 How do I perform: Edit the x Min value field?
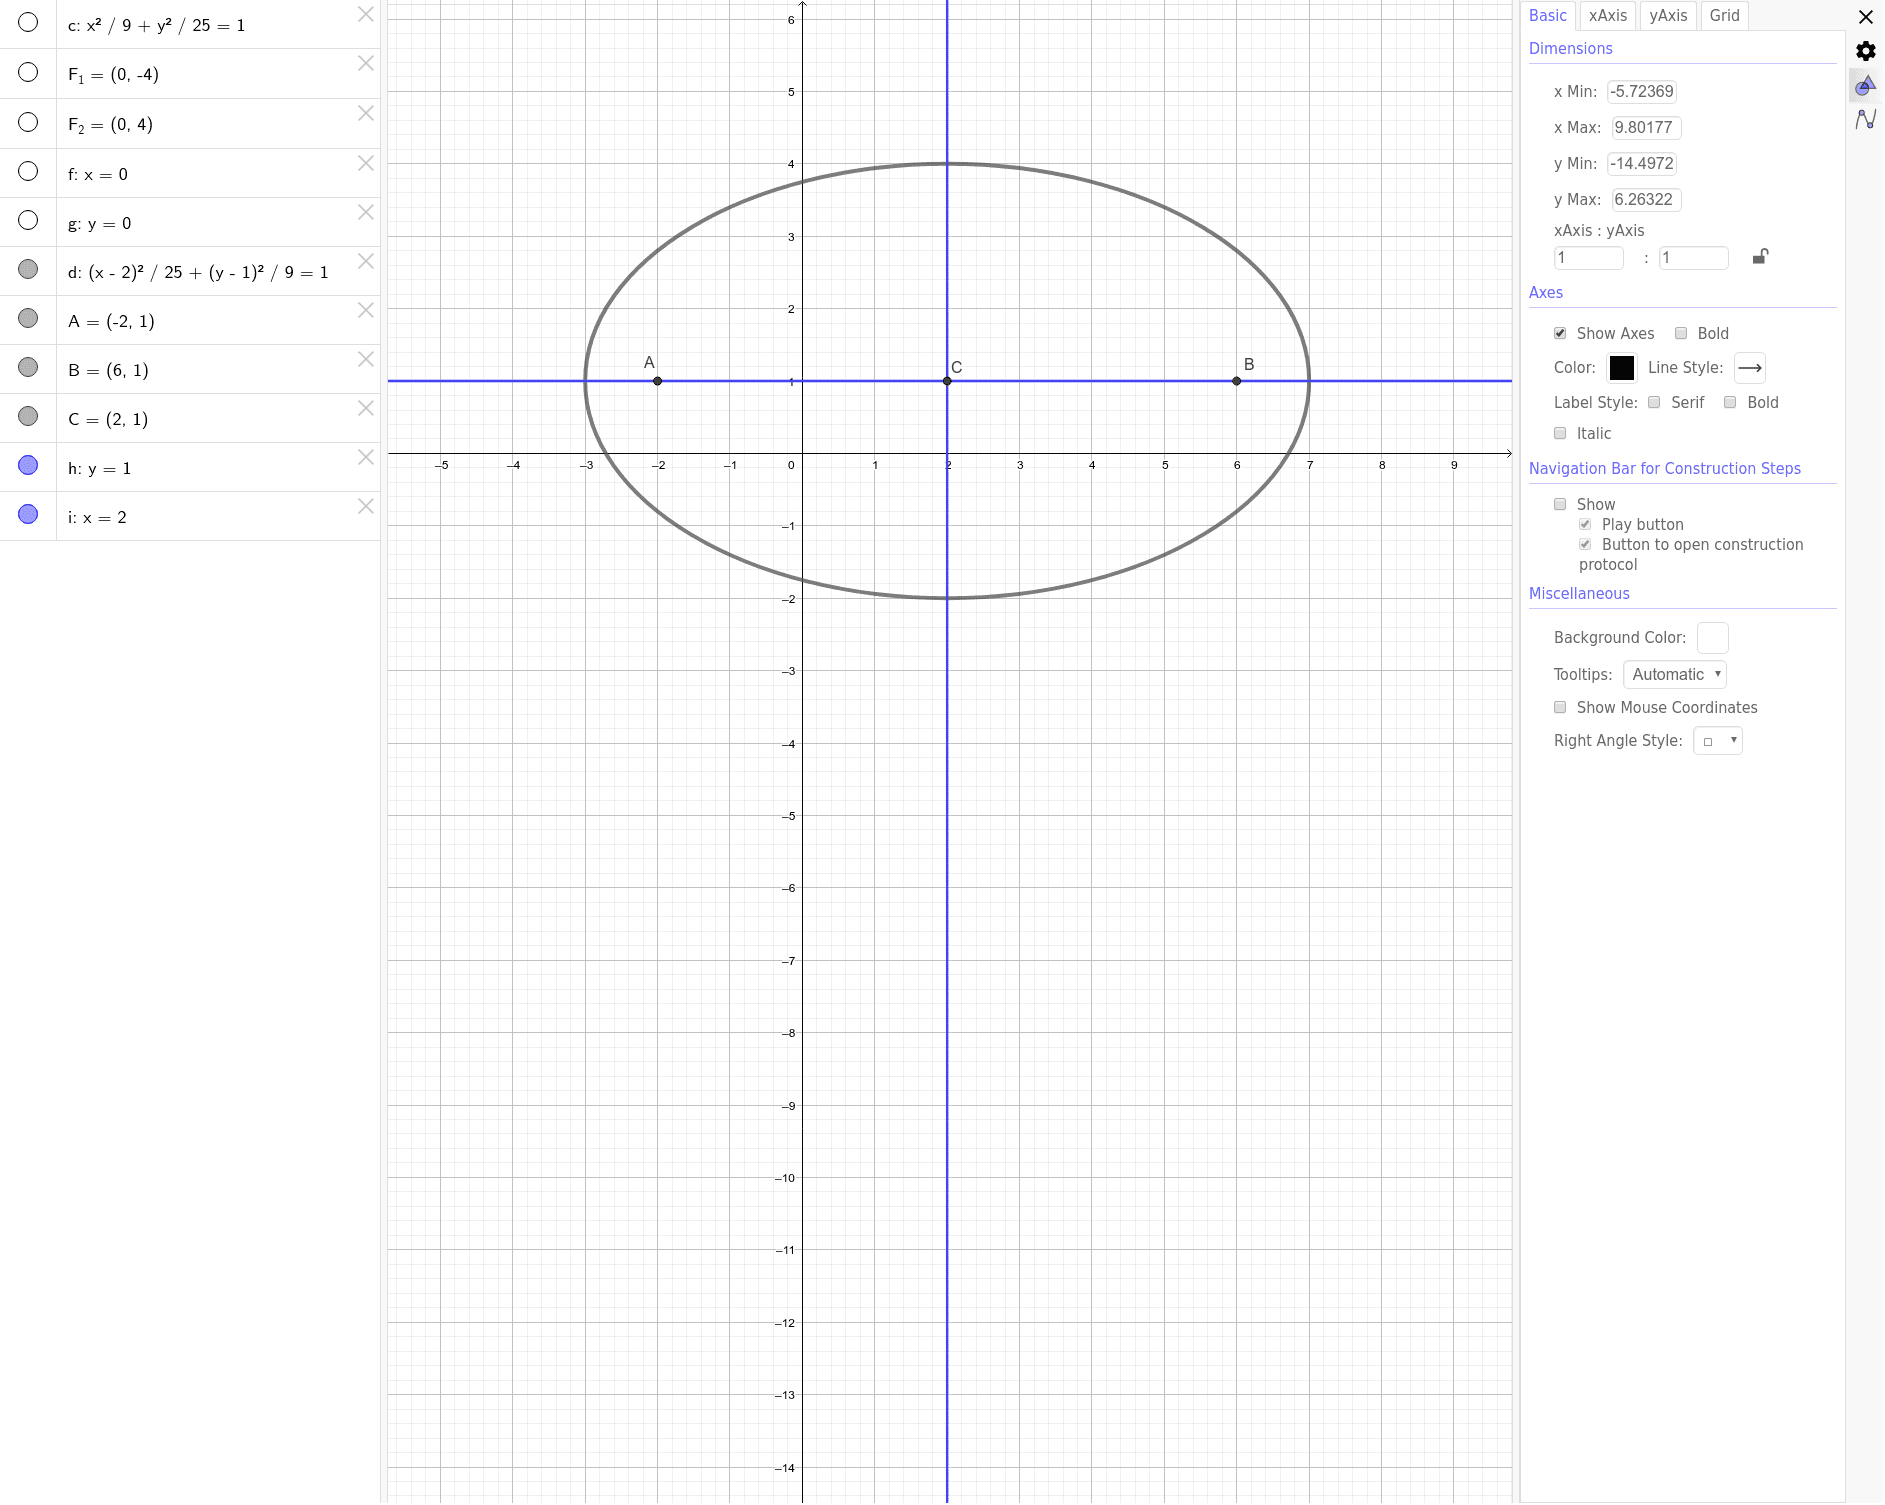click(1641, 91)
